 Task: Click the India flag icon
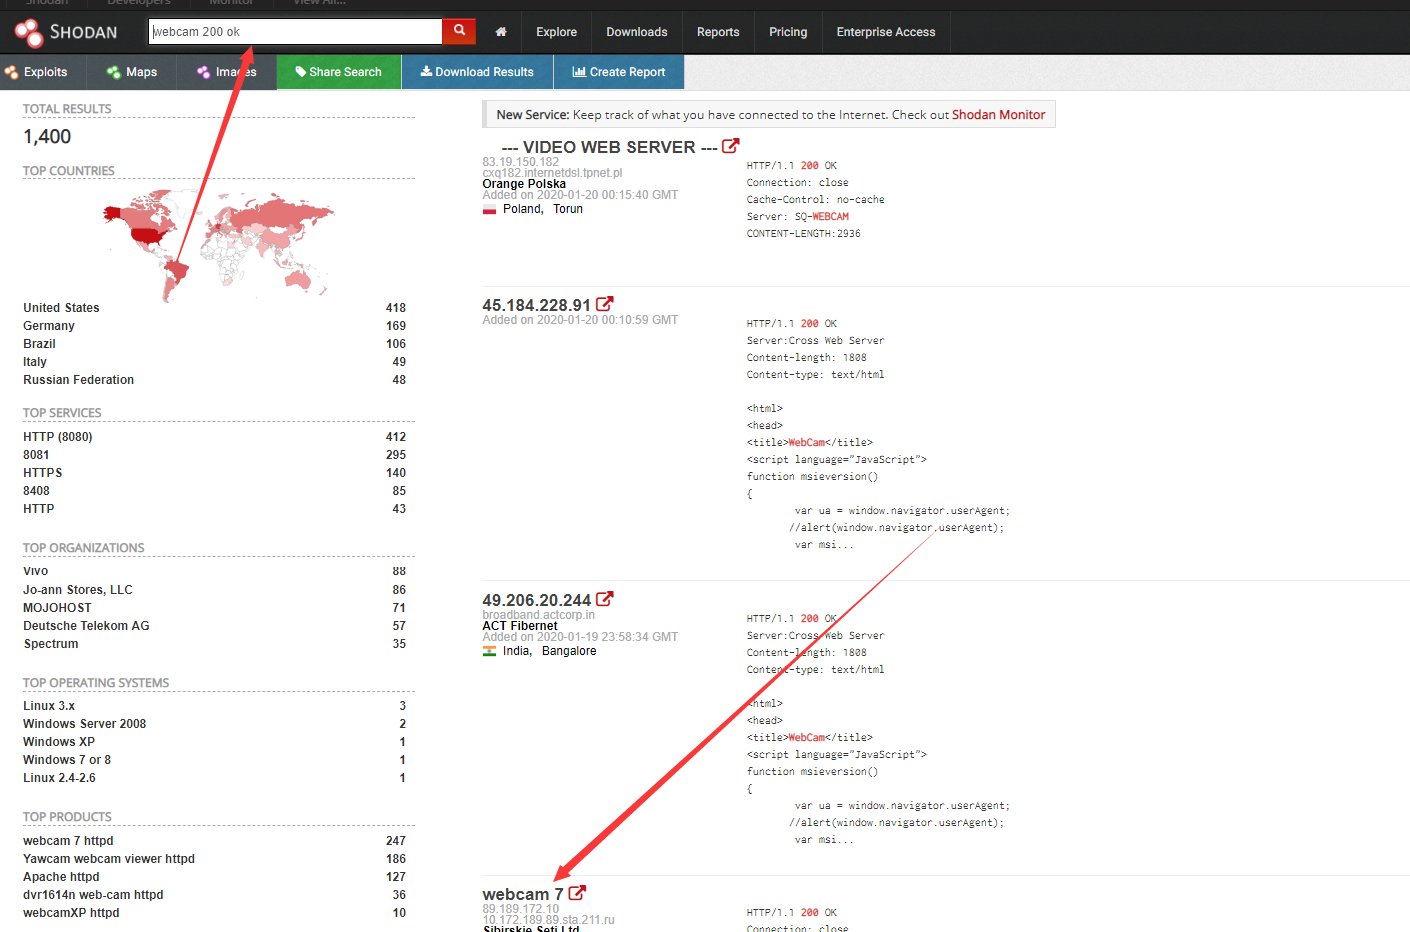tap(490, 651)
